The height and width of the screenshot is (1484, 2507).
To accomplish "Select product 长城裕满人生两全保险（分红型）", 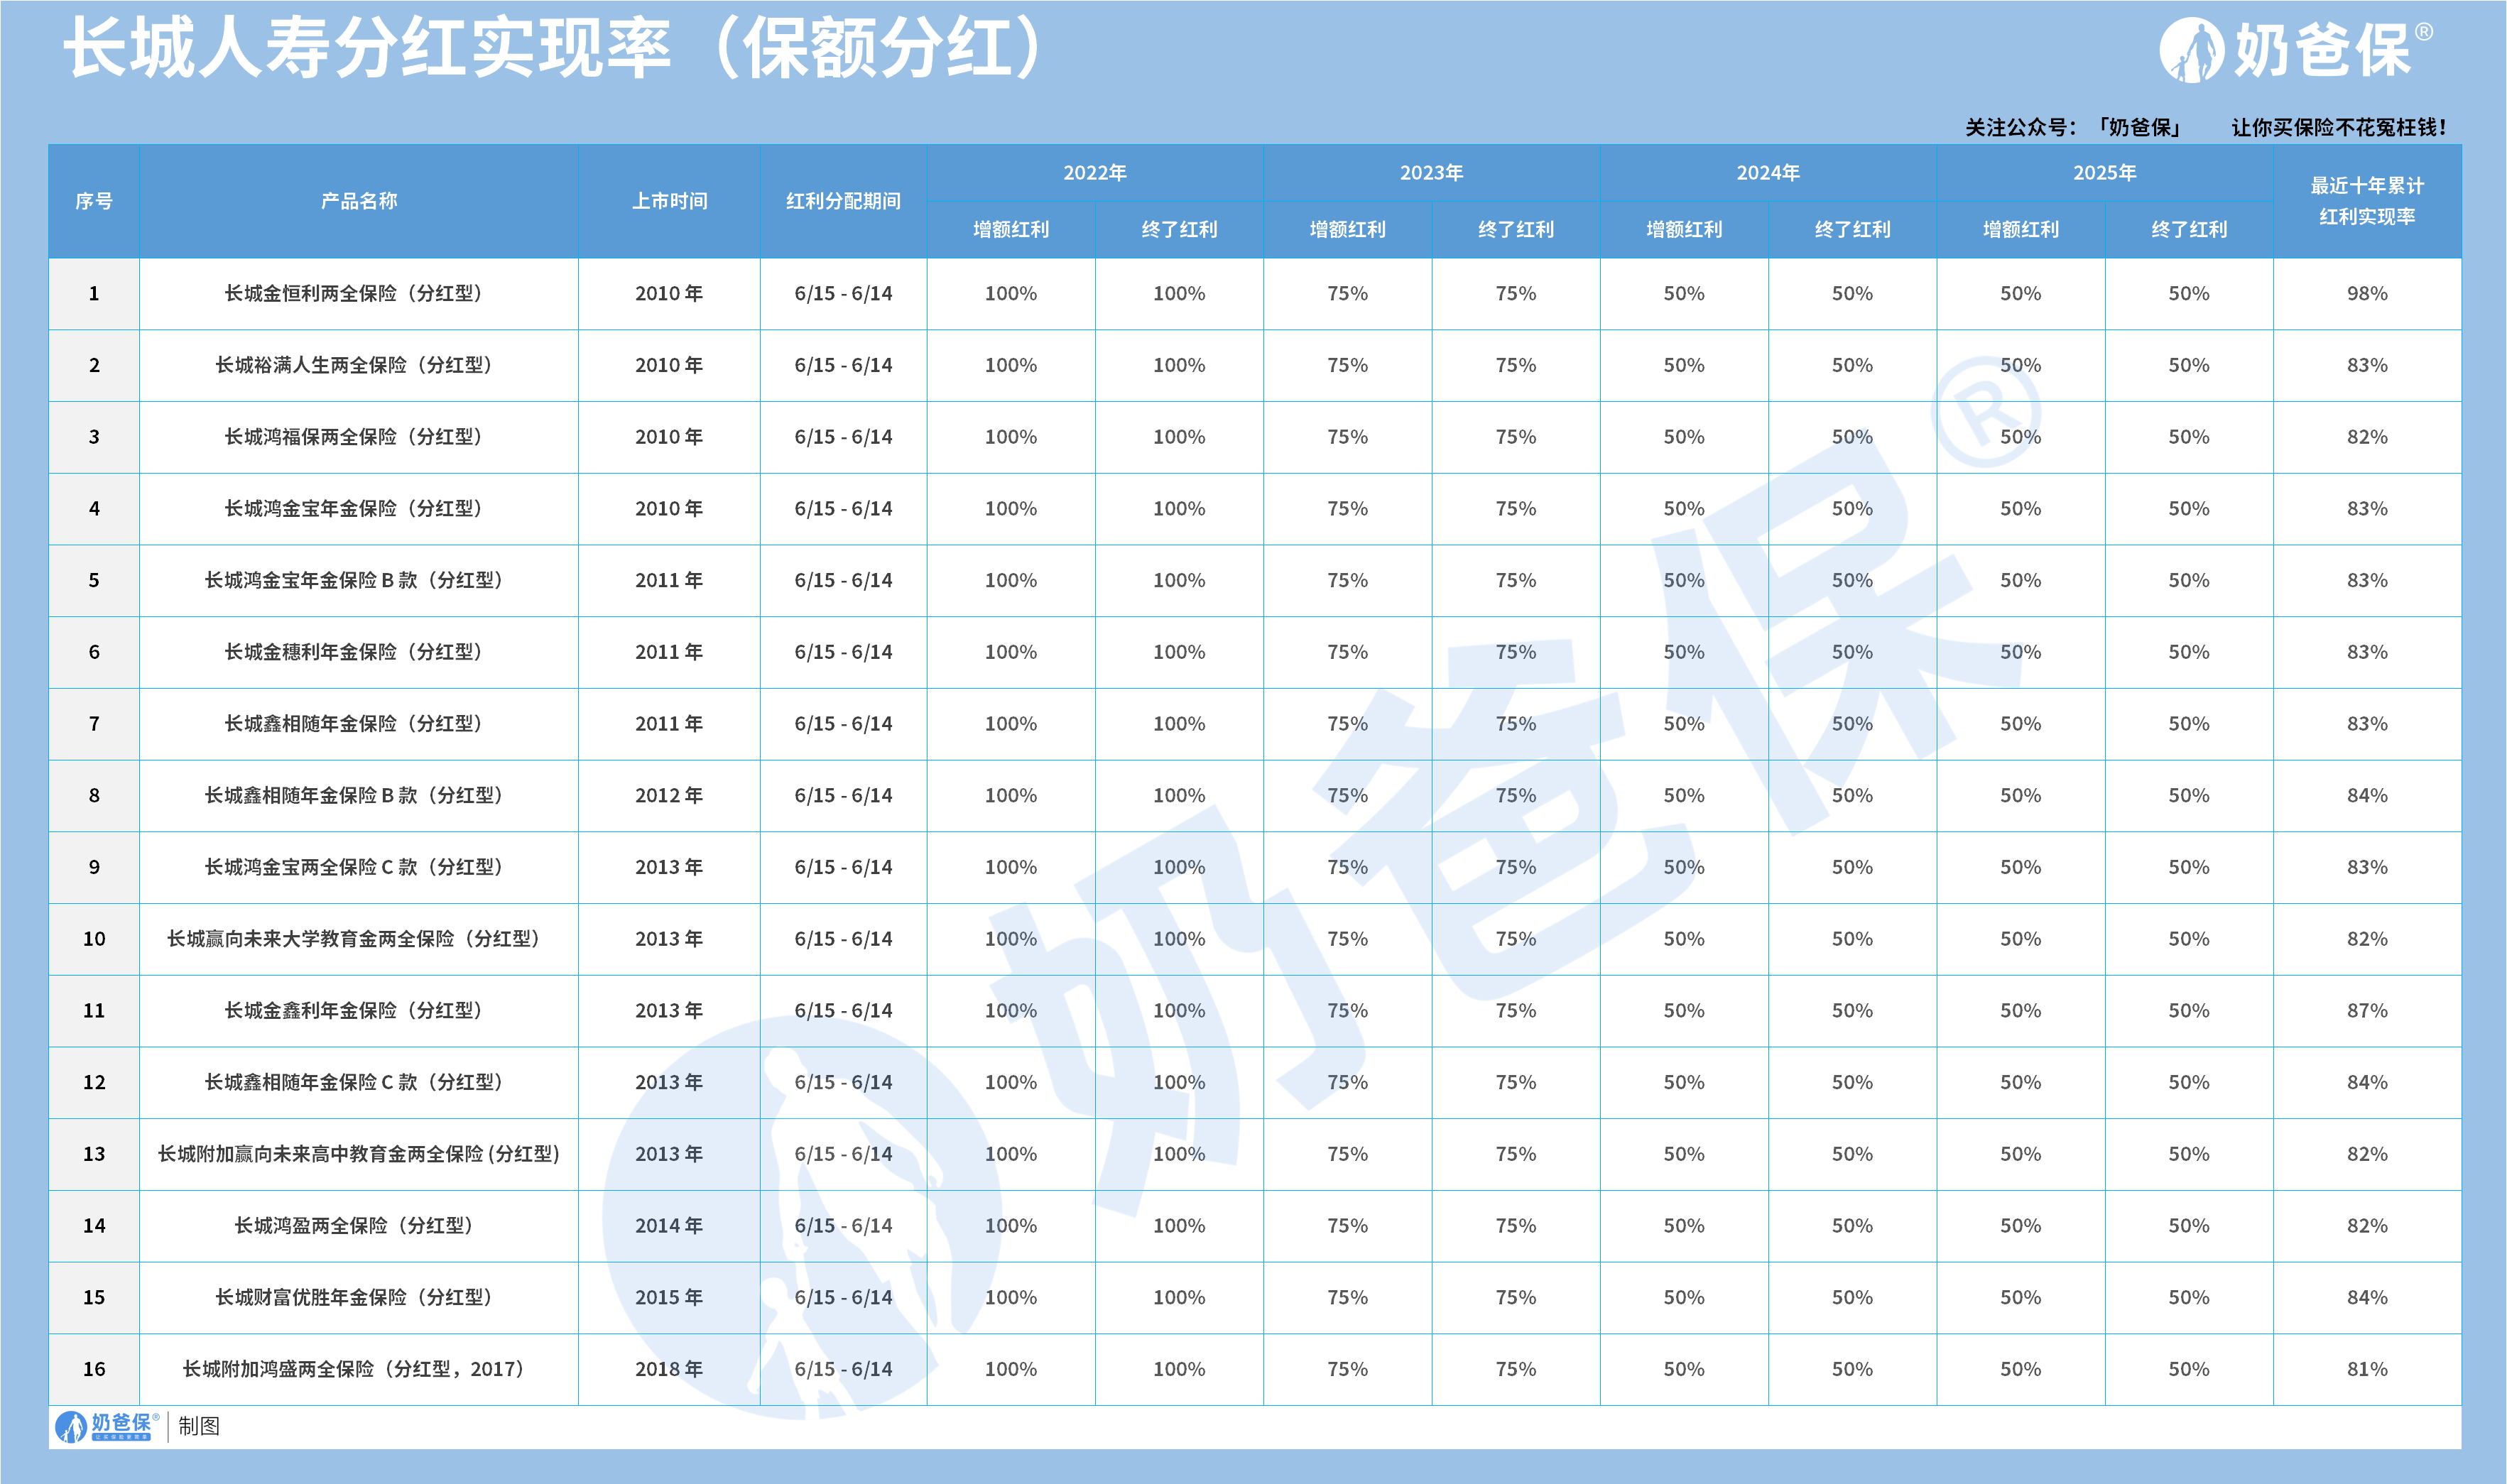I will tap(358, 365).
